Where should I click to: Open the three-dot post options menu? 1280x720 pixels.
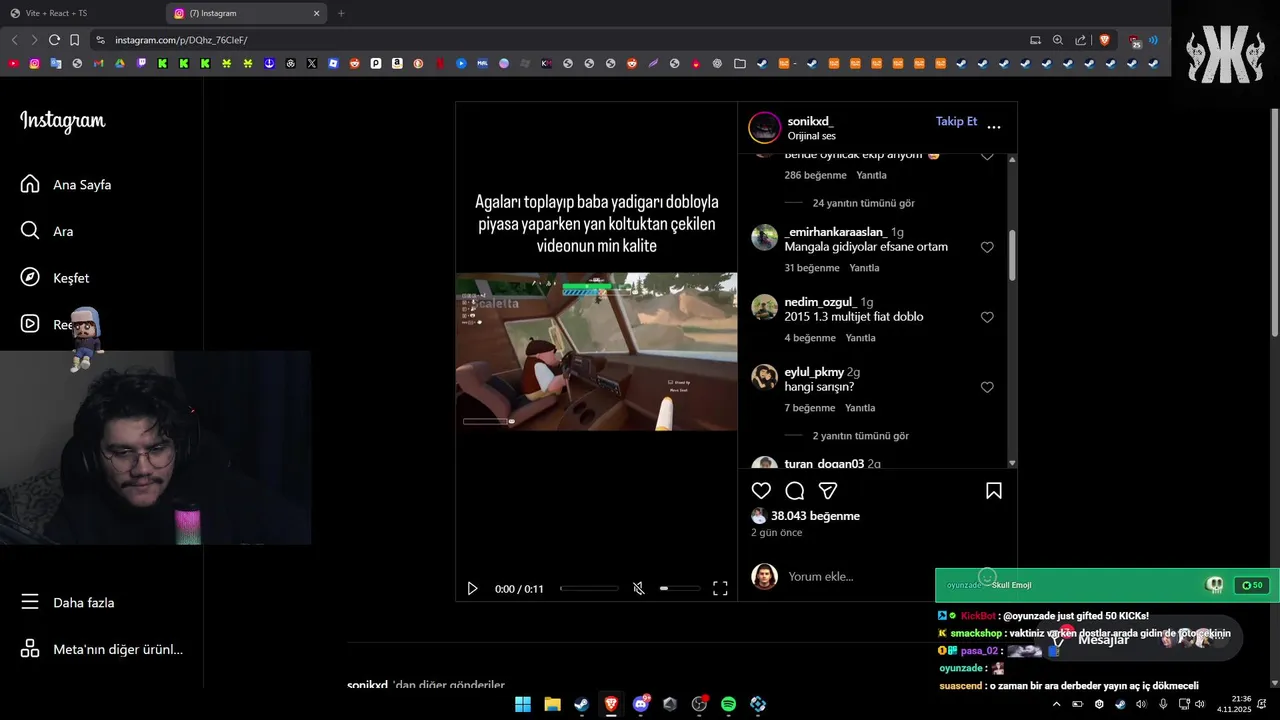994,127
